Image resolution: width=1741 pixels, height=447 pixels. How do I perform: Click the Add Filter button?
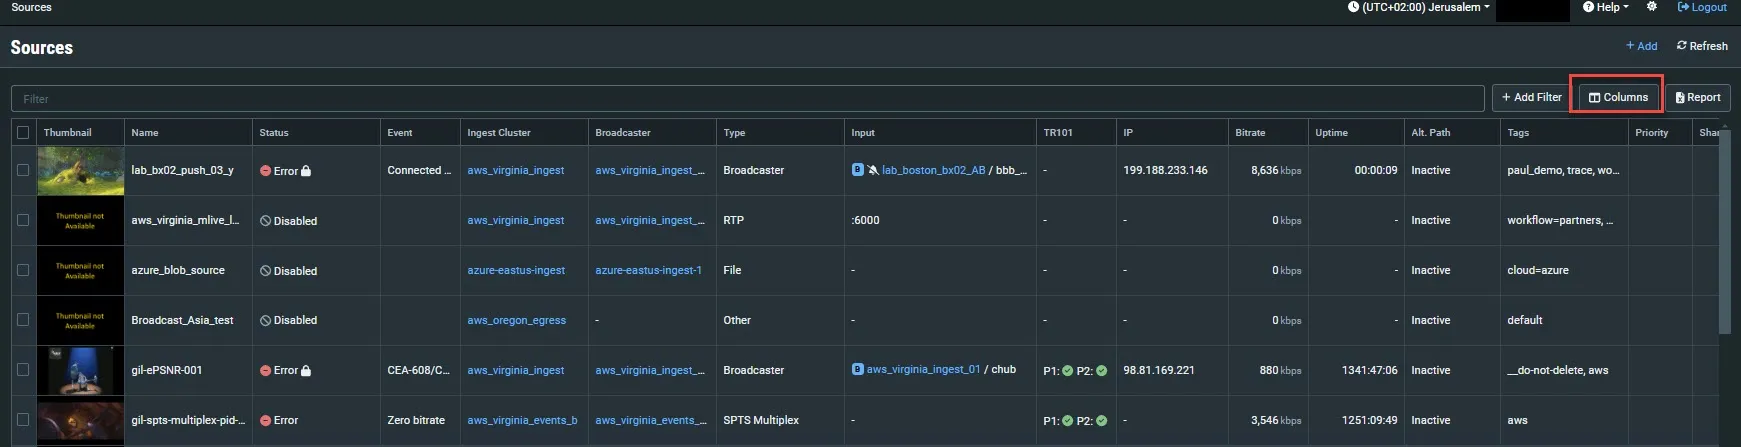click(x=1531, y=97)
